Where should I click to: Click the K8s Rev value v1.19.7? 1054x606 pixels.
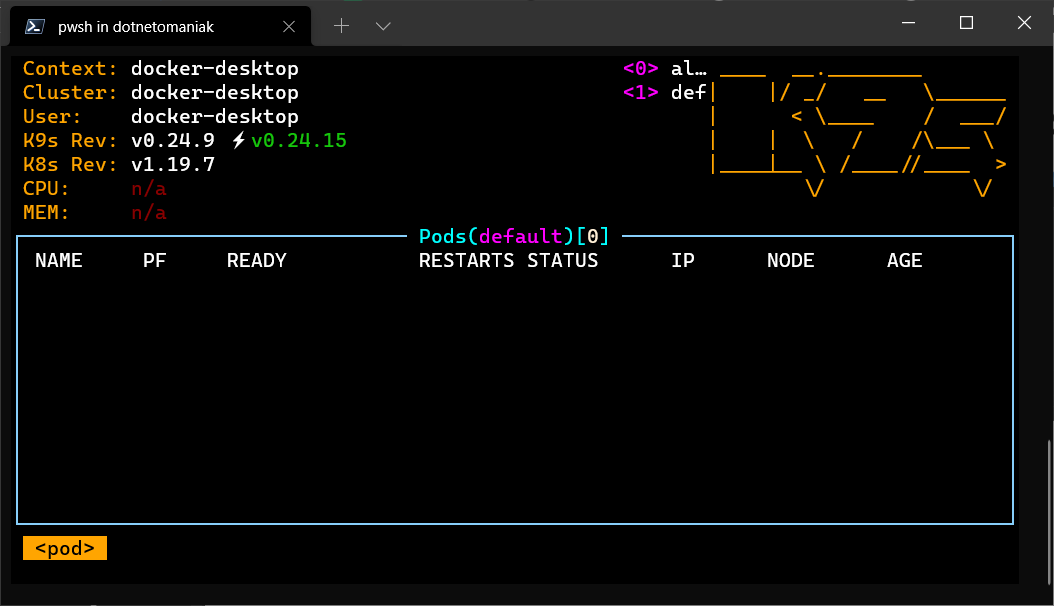click(173, 165)
